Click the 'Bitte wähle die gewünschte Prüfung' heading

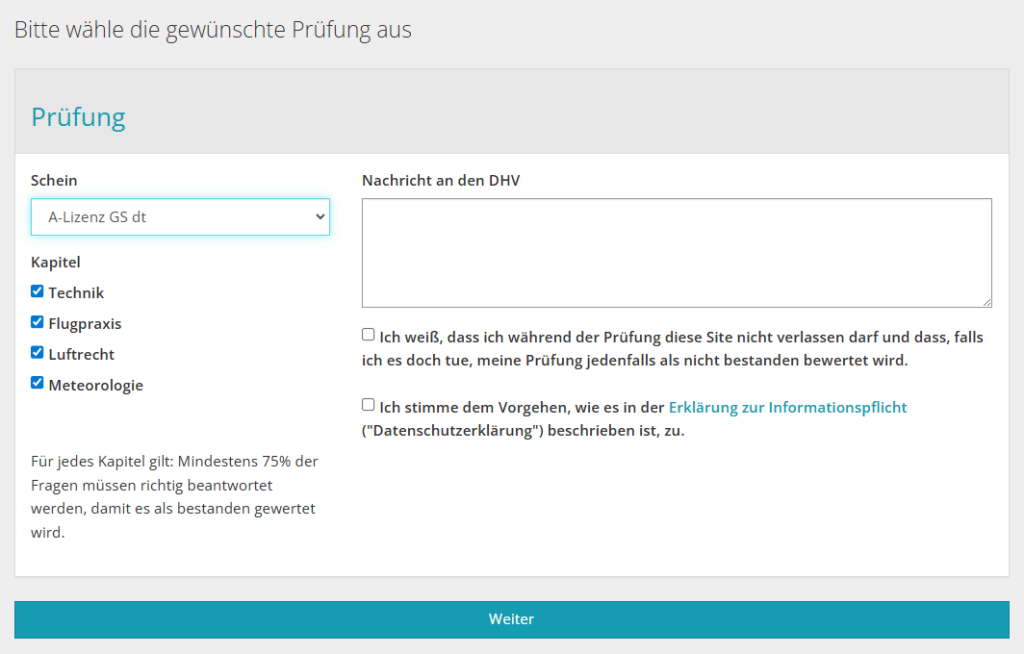point(212,30)
